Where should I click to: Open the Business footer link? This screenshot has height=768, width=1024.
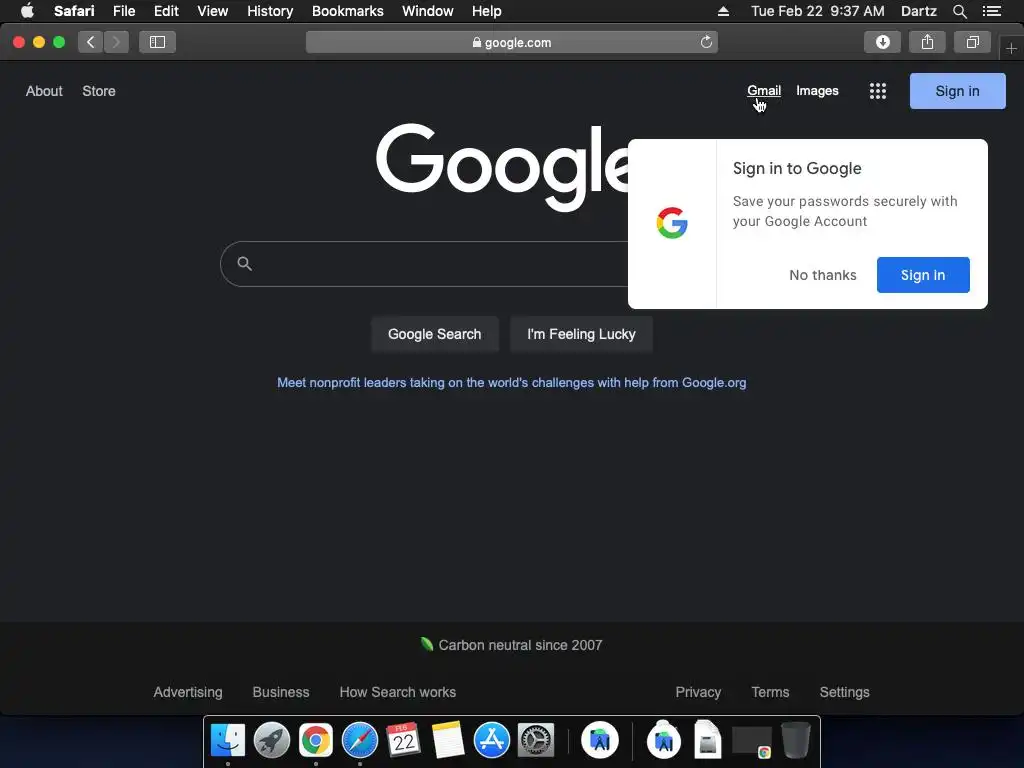[281, 692]
